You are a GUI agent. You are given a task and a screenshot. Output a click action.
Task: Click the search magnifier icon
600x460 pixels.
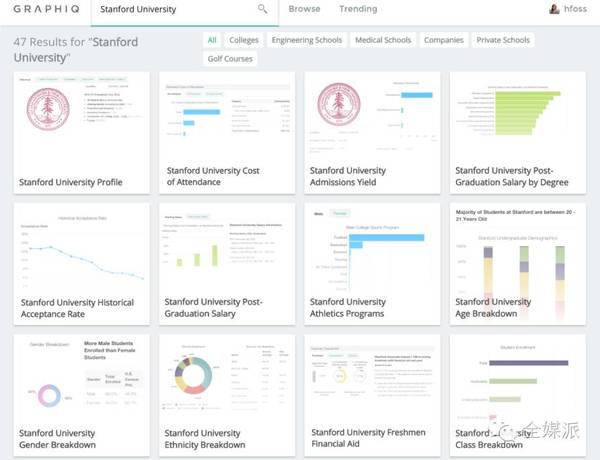[262, 8]
